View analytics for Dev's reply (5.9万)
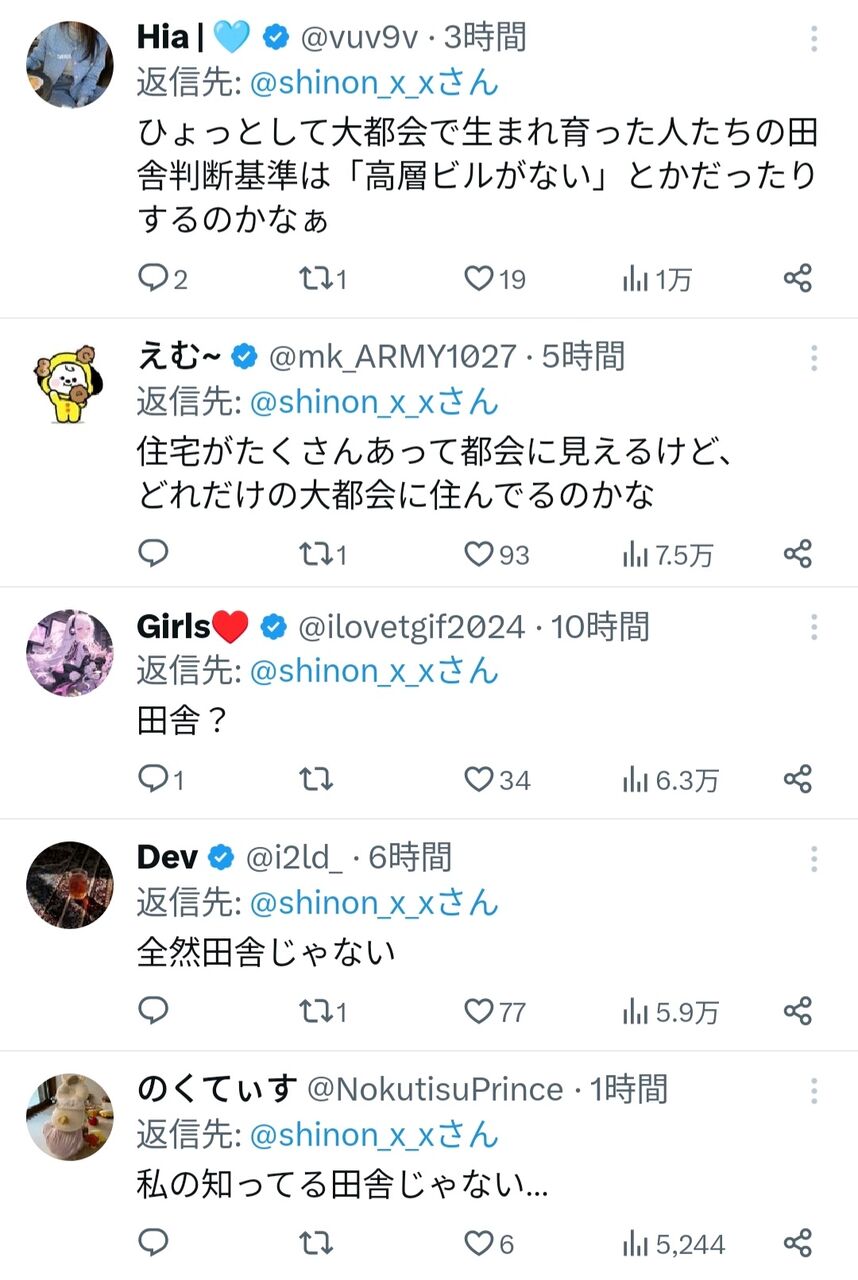The image size is (858, 1280). point(670,1012)
